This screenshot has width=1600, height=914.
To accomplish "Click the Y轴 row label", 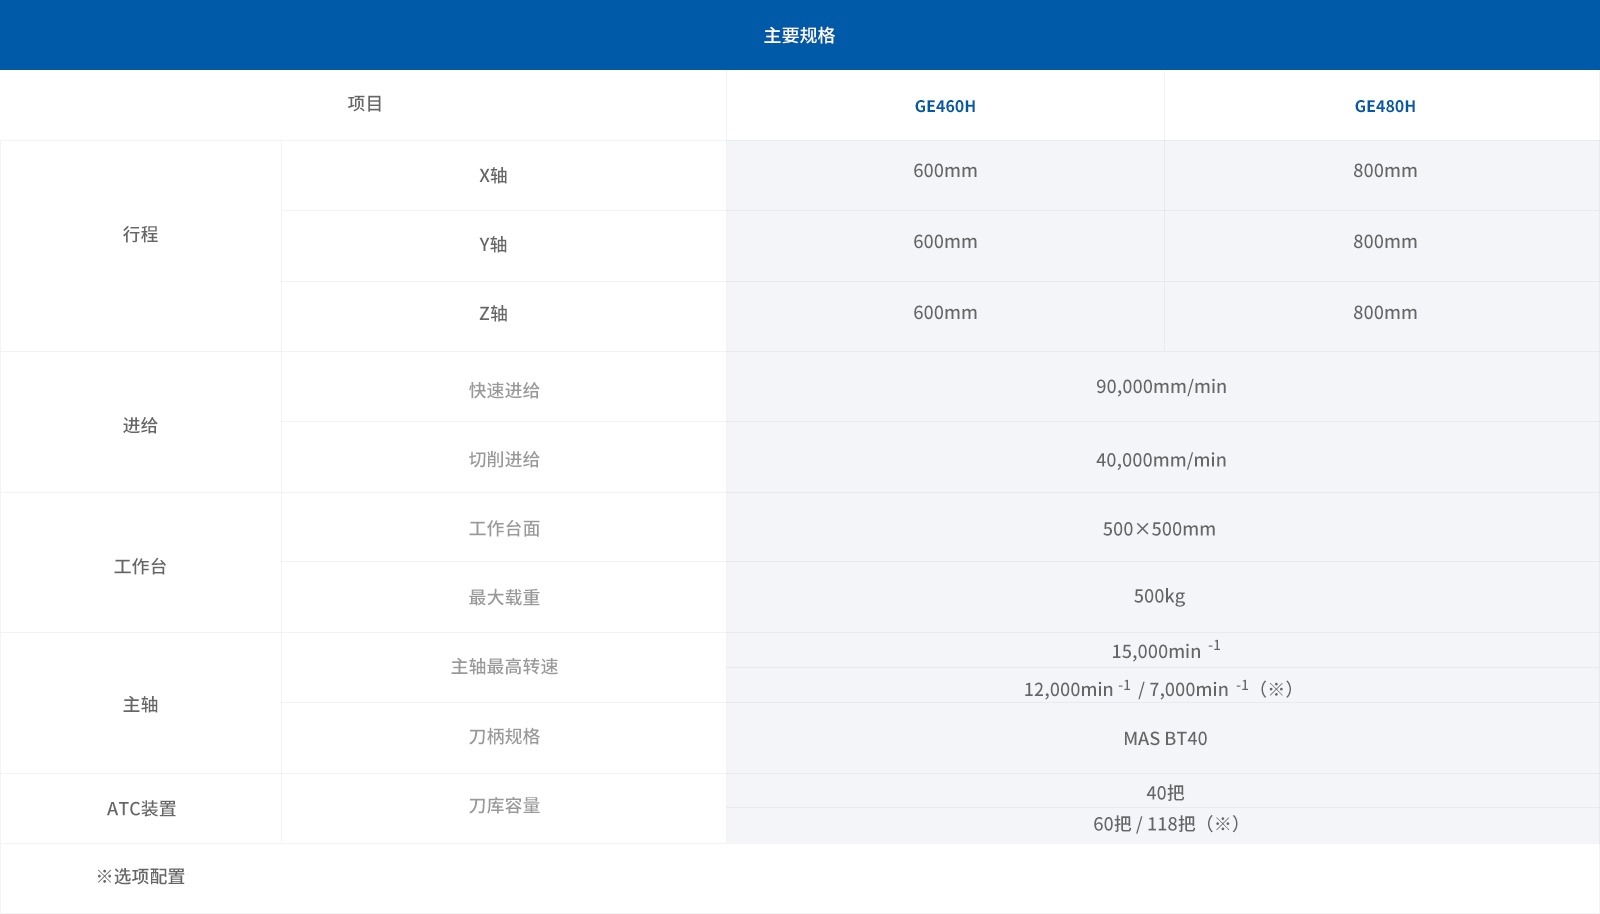I will click(x=493, y=244).
